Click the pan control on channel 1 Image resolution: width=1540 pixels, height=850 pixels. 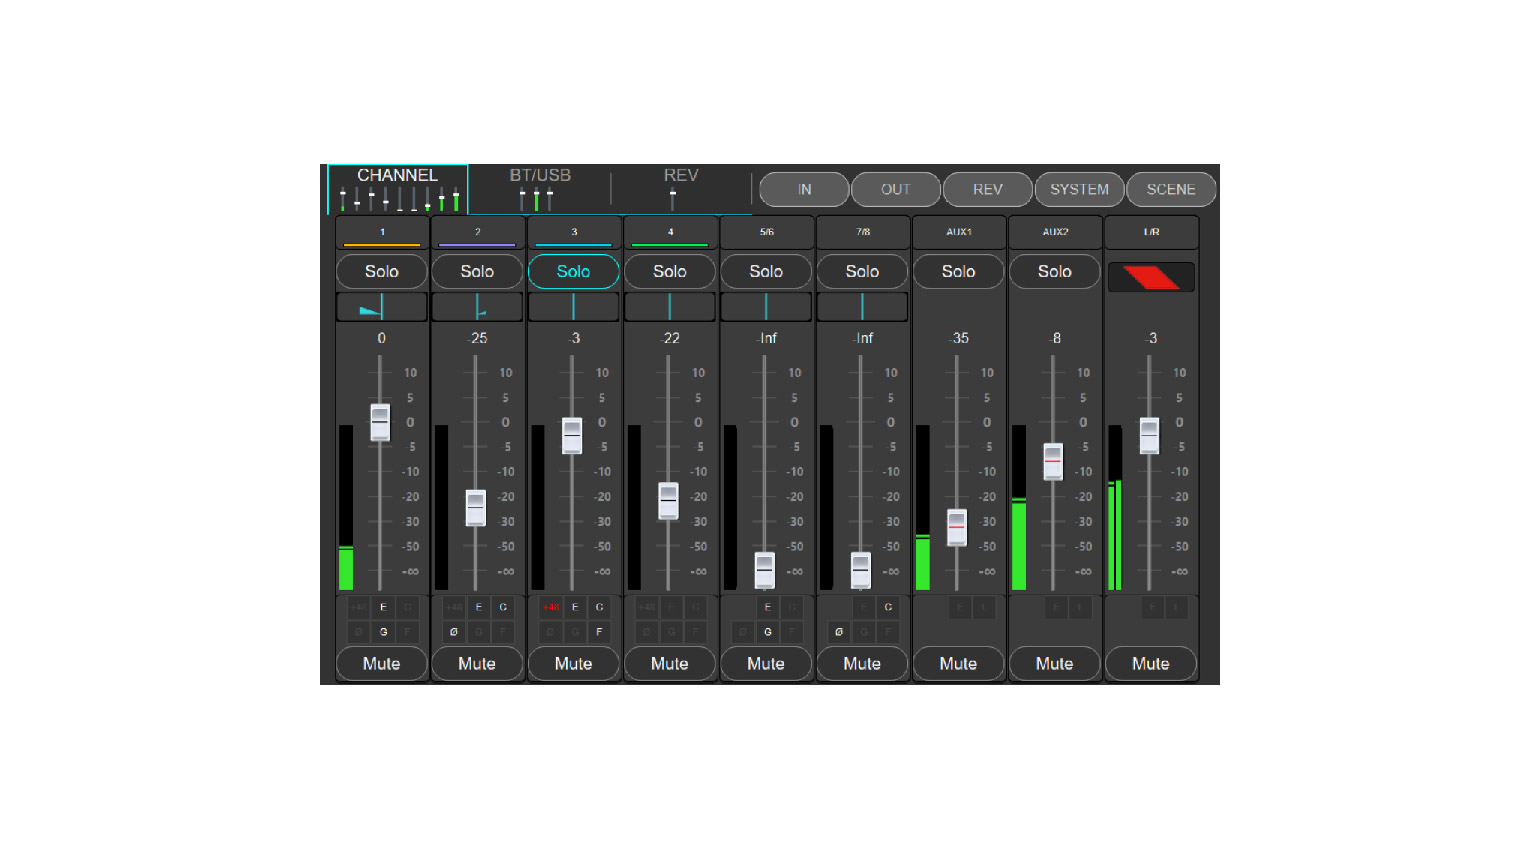pos(381,307)
